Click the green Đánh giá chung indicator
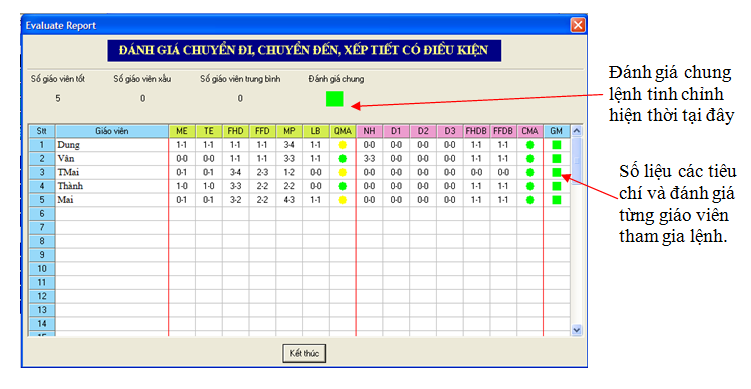751x389 pixels. [335, 99]
